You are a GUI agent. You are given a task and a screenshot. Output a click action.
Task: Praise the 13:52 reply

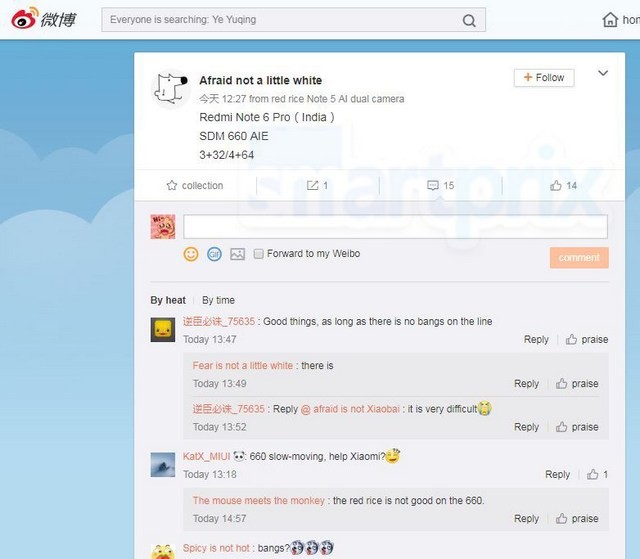point(577,427)
